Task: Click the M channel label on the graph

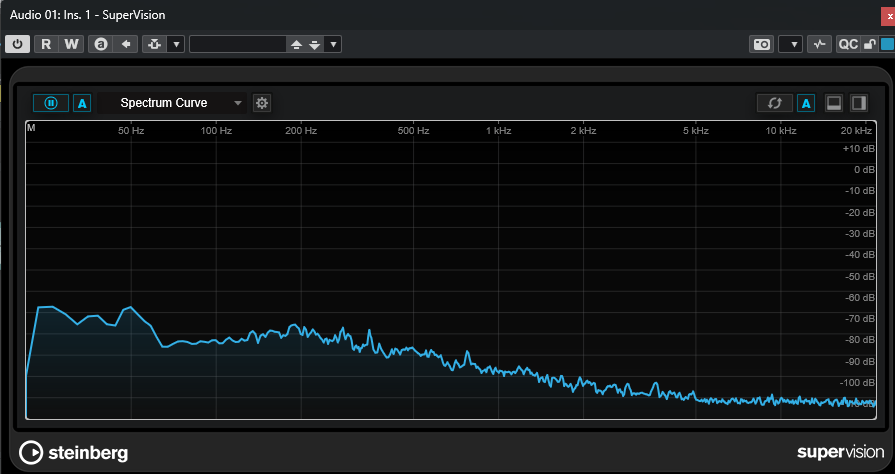Action: tap(31, 128)
